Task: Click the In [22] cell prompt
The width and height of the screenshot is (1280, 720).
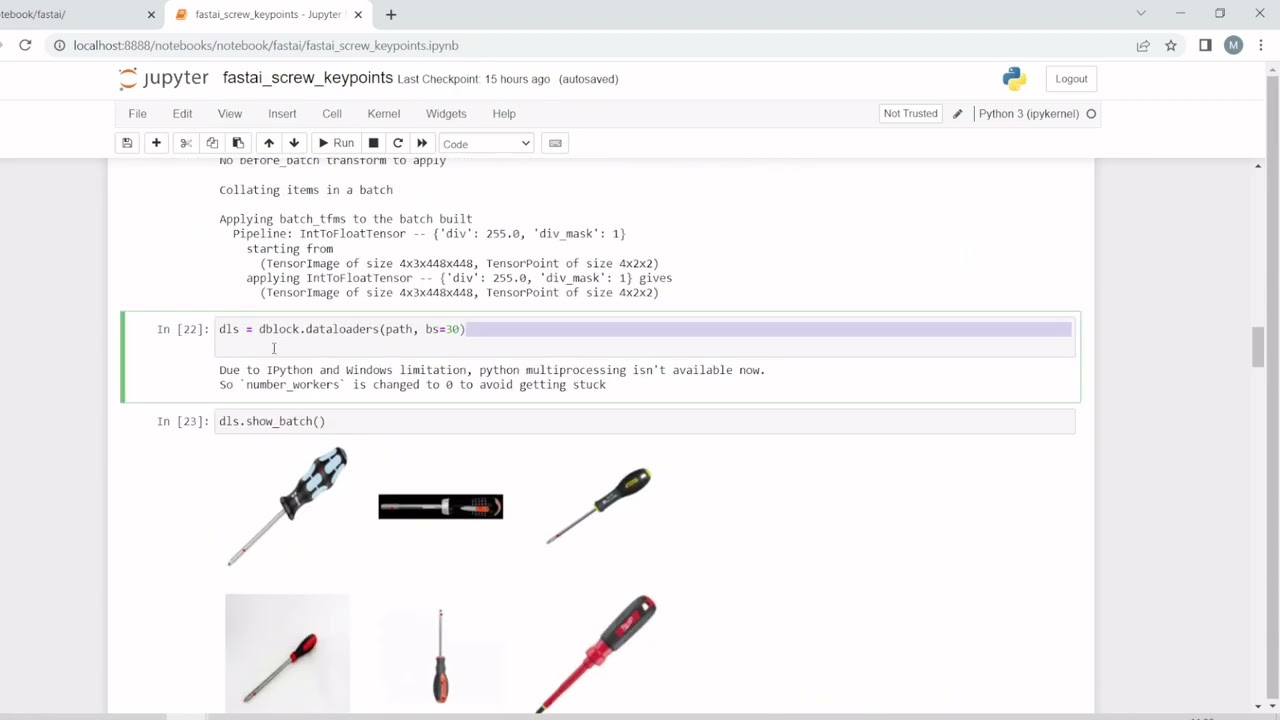Action: pos(183,329)
